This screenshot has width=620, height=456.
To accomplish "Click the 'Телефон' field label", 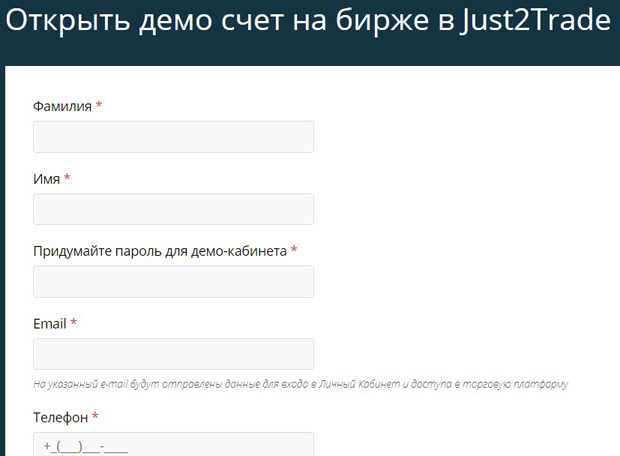I will [x=60, y=417].
